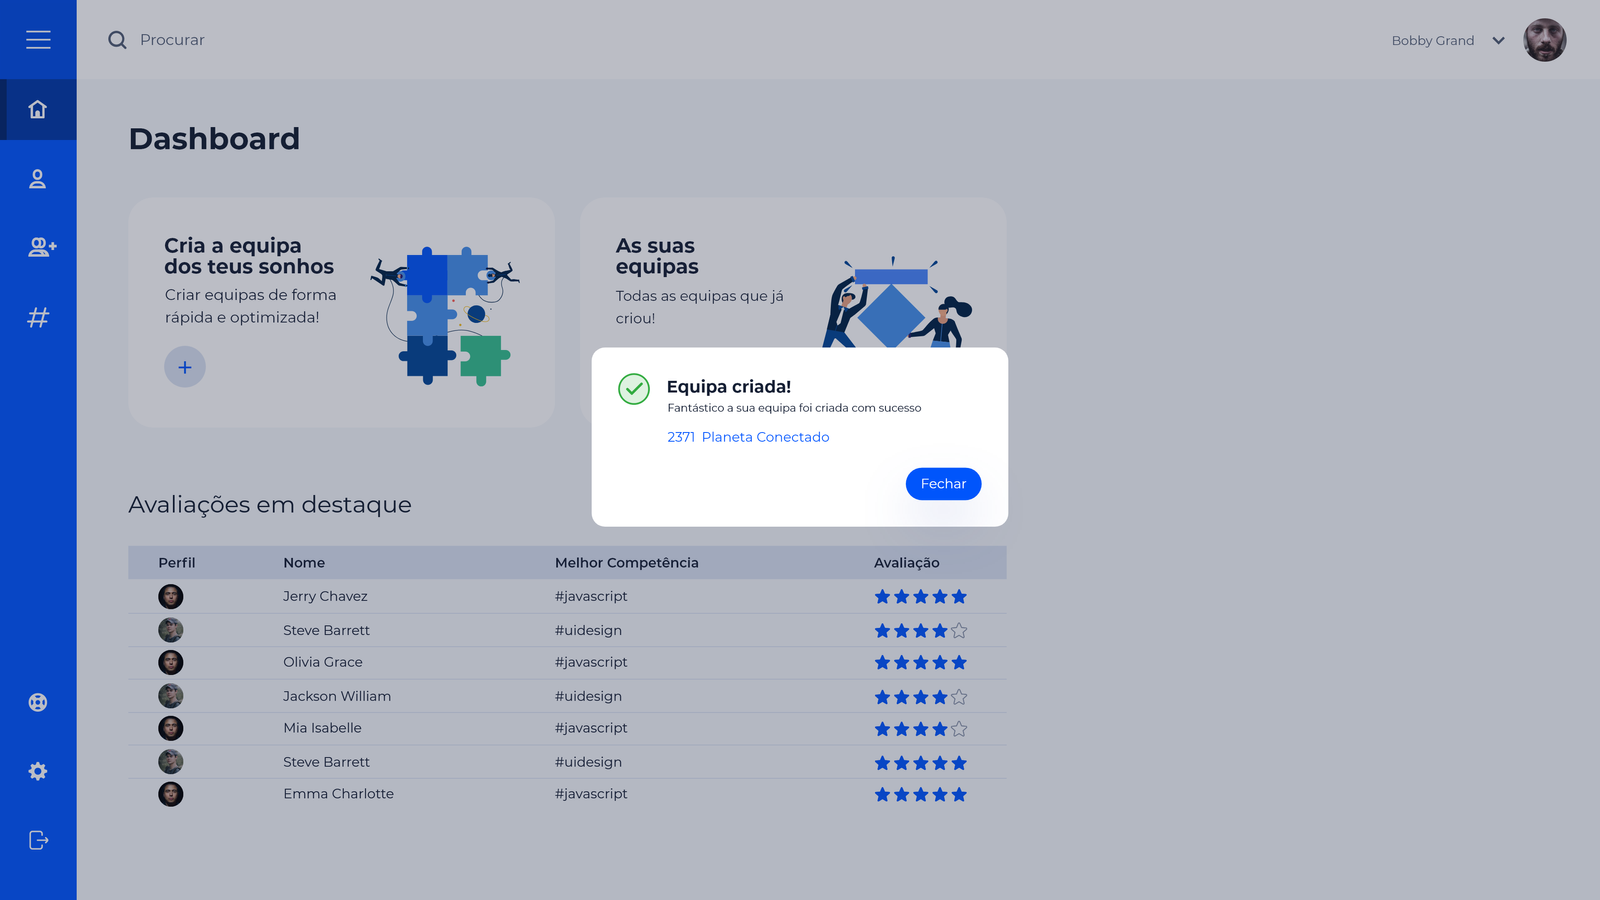Click the logout icon in sidebar
The height and width of the screenshot is (900, 1600).
click(x=38, y=840)
